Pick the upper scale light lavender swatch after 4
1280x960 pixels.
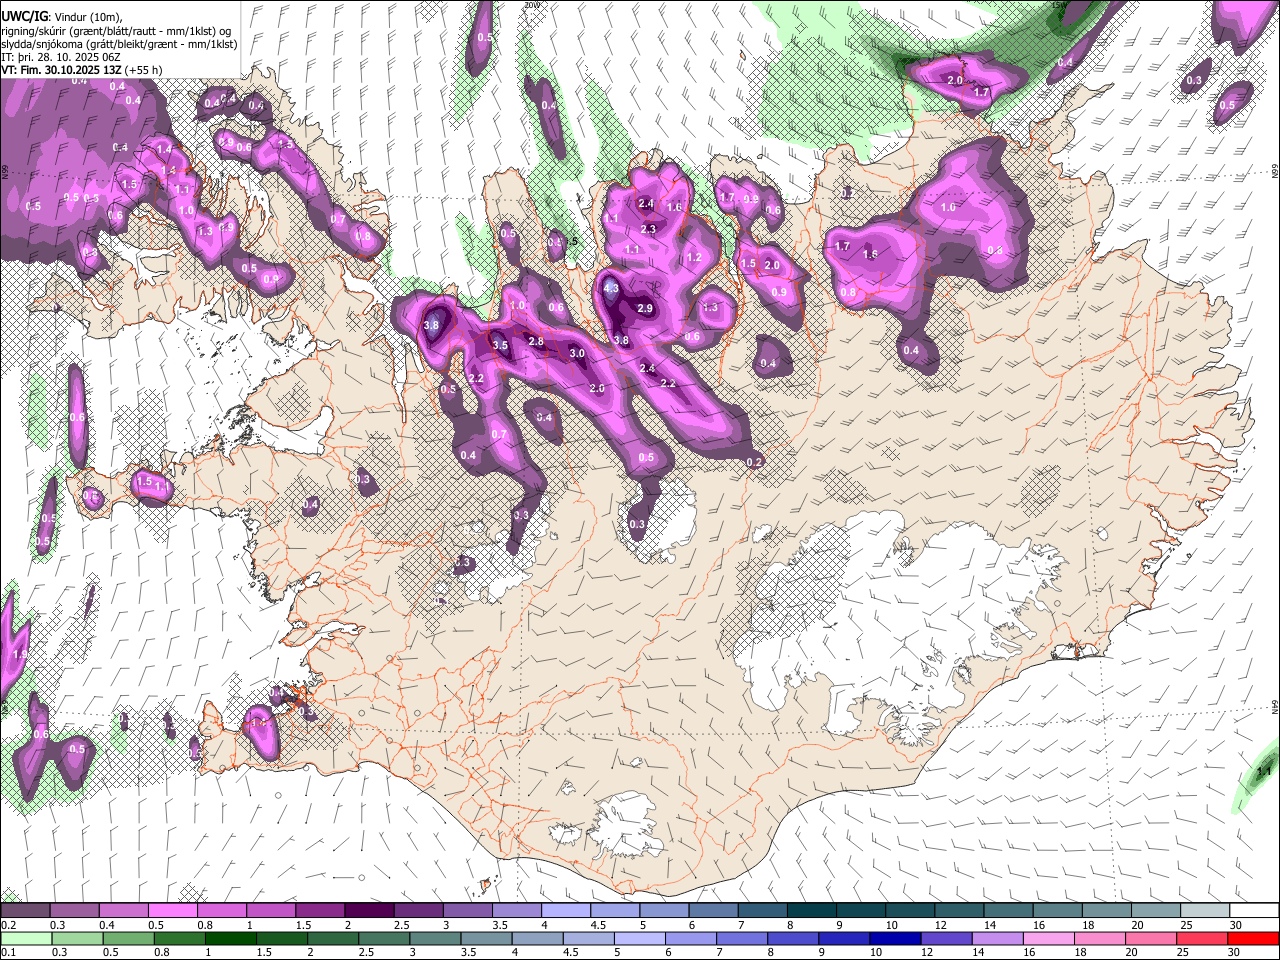point(565,911)
